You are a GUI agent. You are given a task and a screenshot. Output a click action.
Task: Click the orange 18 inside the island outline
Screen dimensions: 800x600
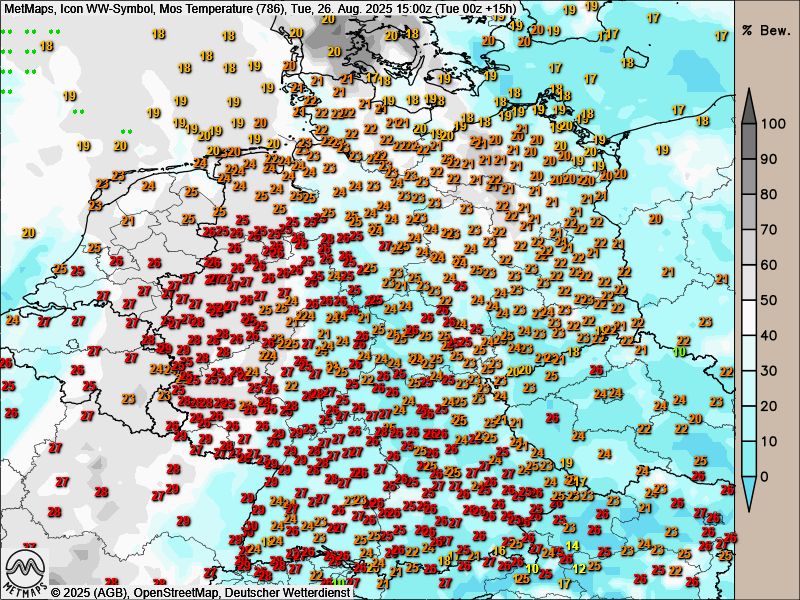coord(412,34)
